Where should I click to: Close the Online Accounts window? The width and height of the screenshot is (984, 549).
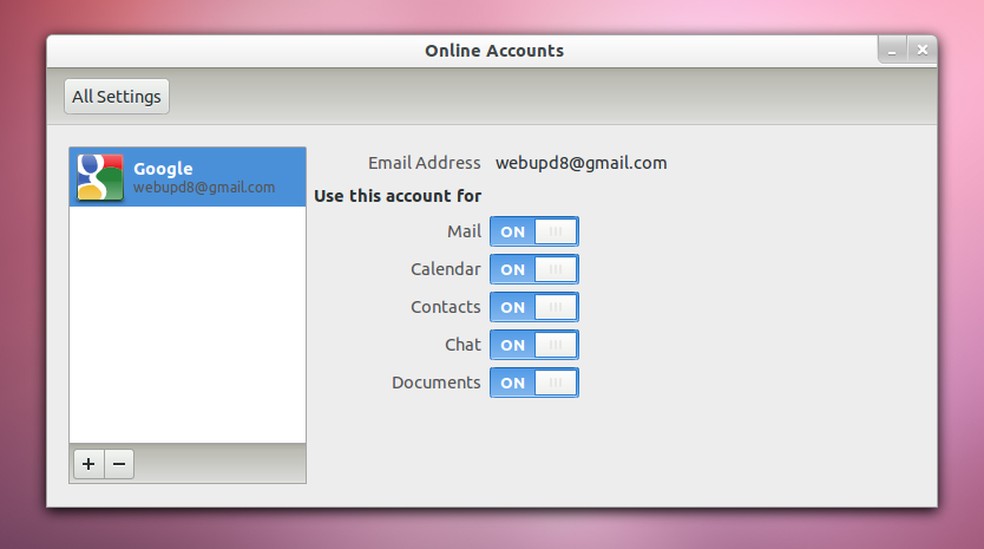click(x=922, y=50)
